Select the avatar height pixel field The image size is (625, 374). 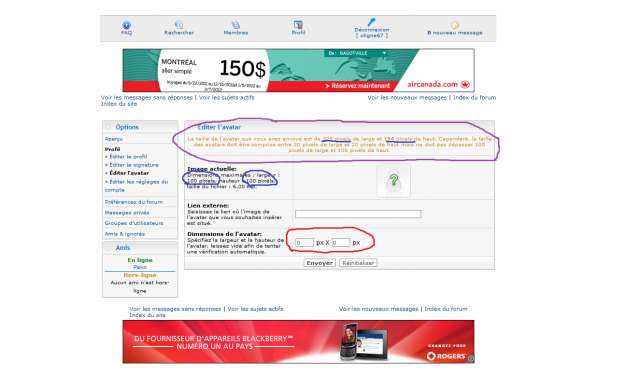pyautogui.click(x=341, y=242)
